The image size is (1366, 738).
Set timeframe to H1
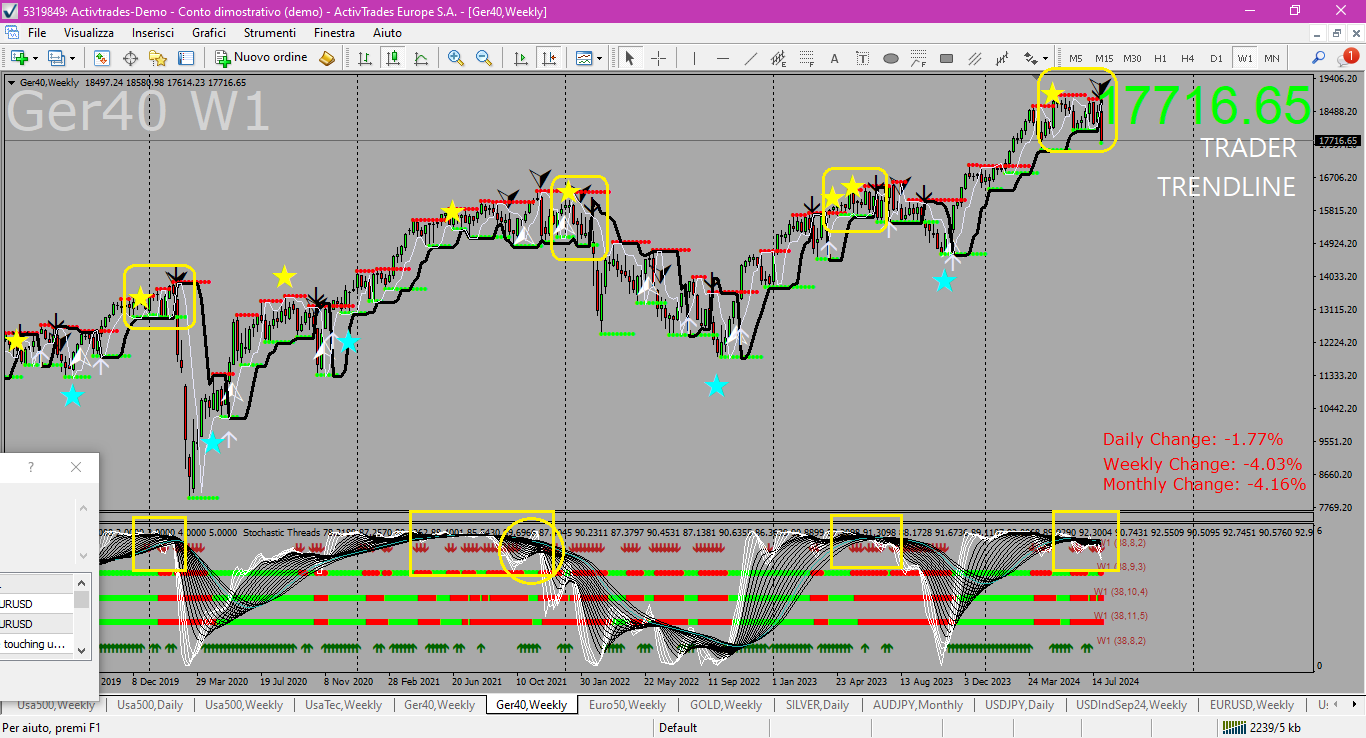coord(1160,58)
